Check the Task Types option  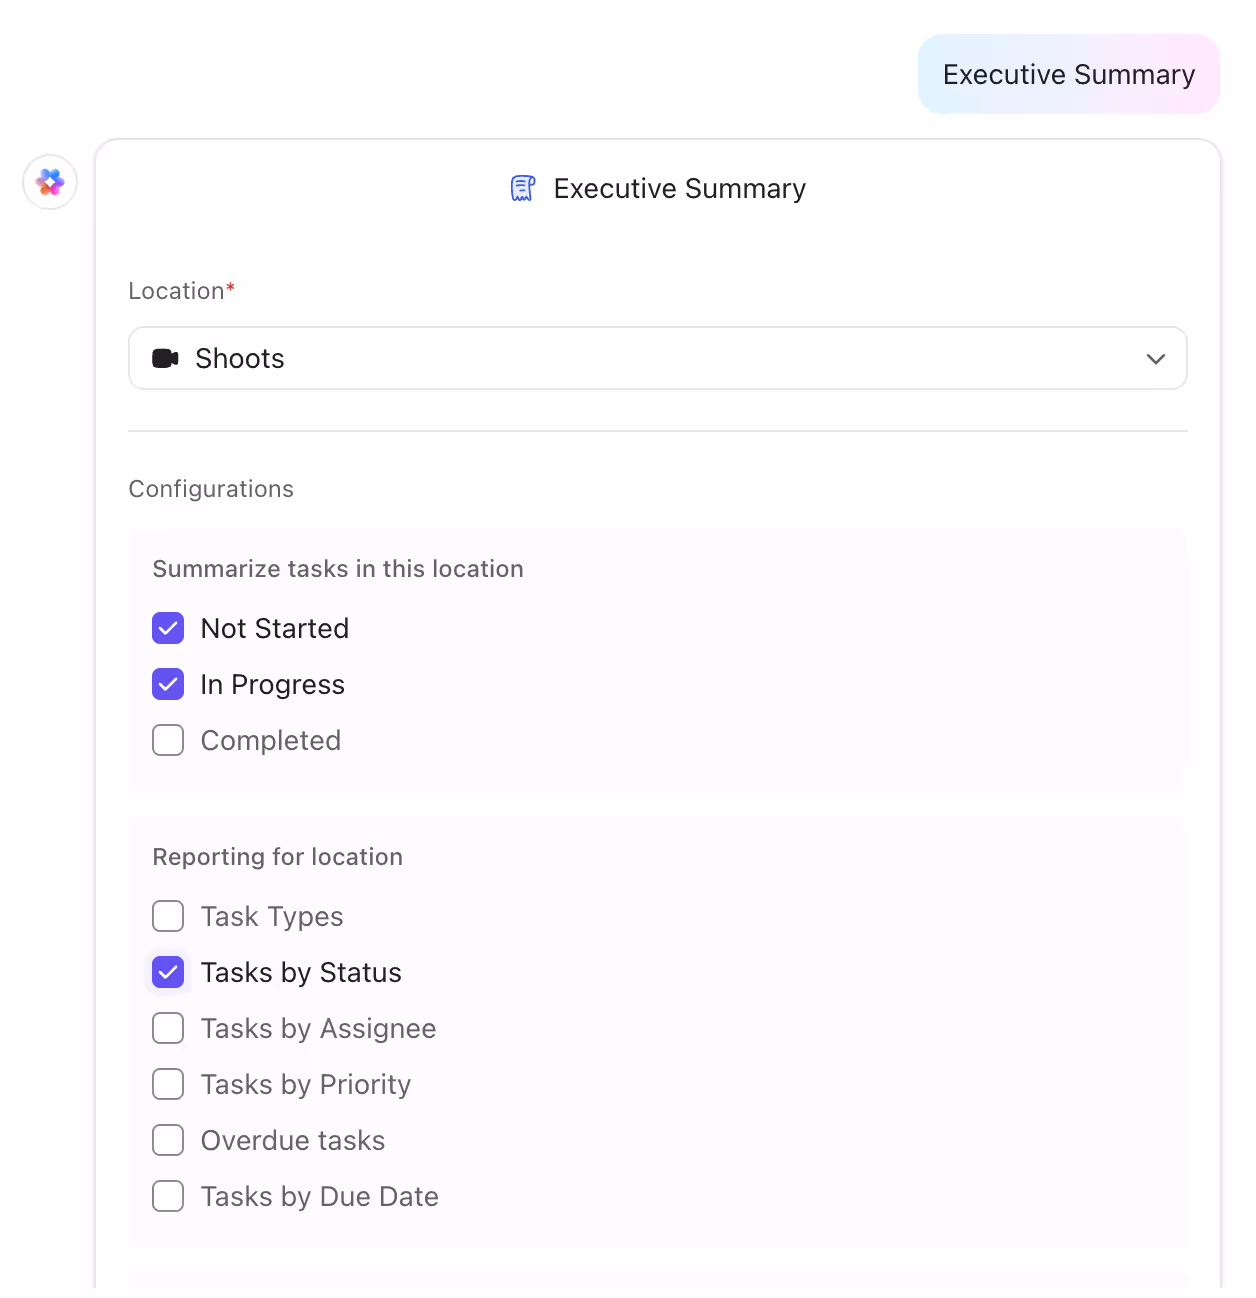pyautogui.click(x=168, y=916)
